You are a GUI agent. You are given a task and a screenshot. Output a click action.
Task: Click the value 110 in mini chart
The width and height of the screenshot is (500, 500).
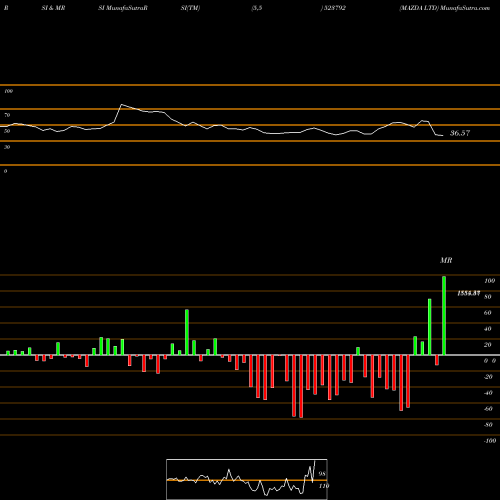[x=324, y=486]
